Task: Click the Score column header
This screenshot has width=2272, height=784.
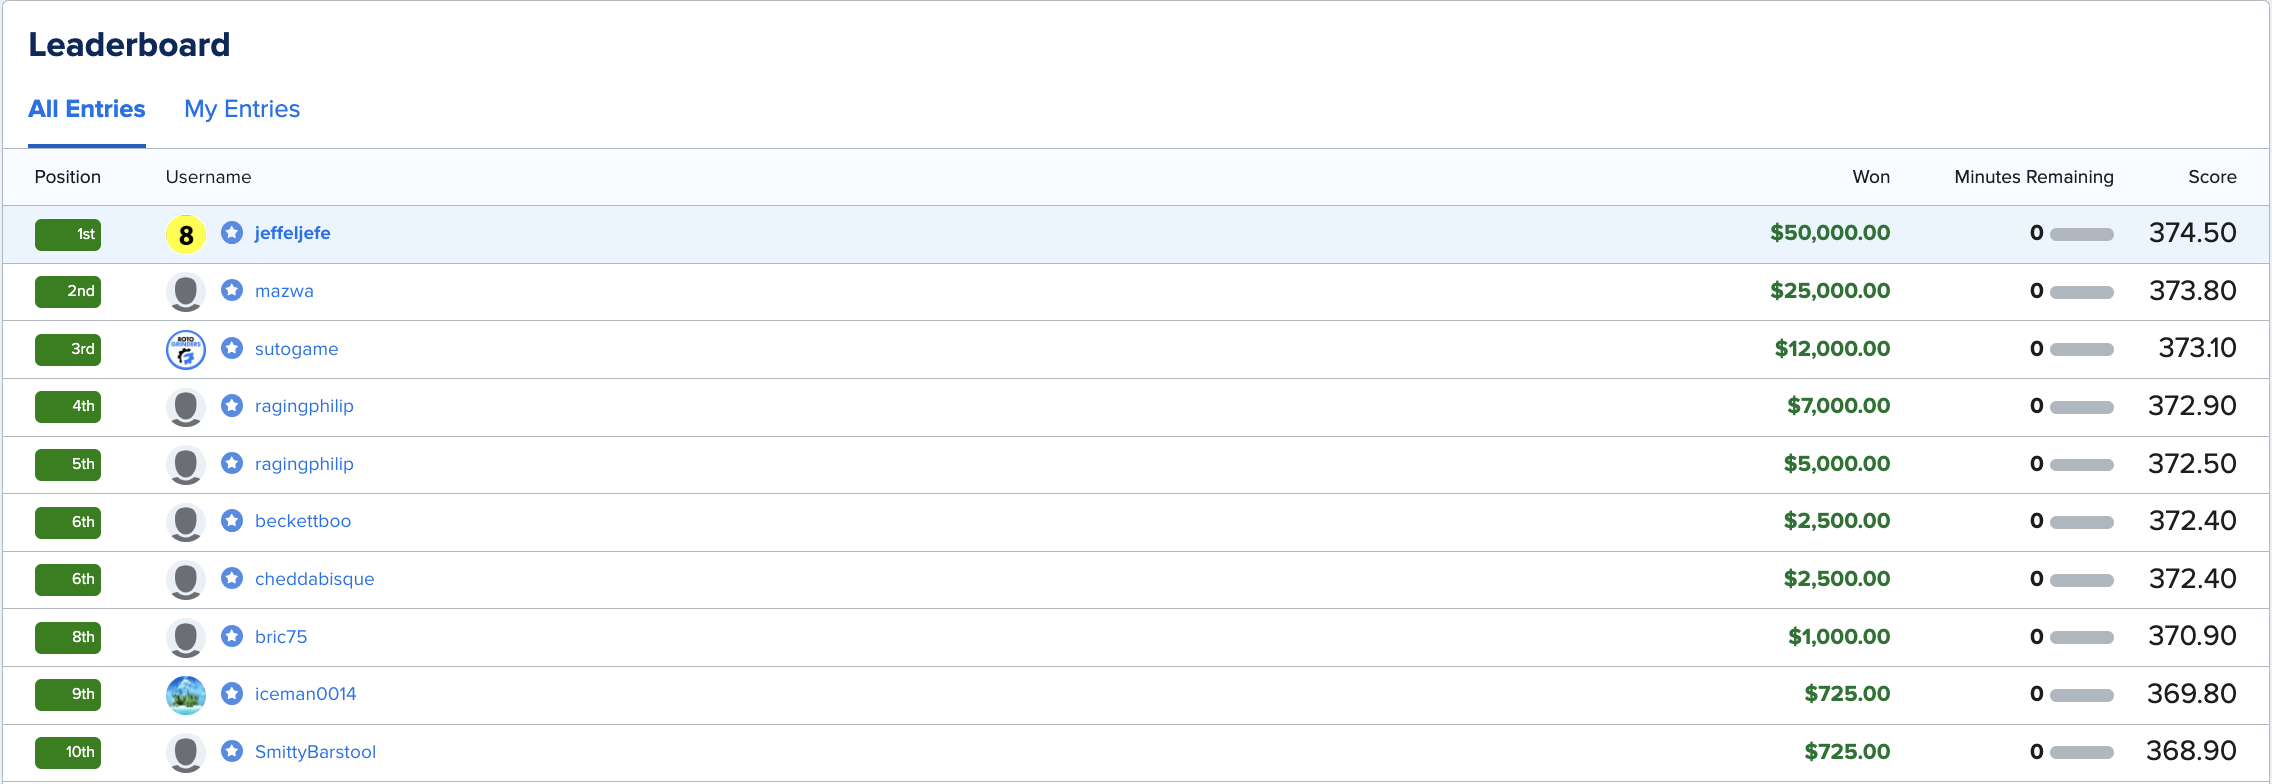Action: 2211,177
